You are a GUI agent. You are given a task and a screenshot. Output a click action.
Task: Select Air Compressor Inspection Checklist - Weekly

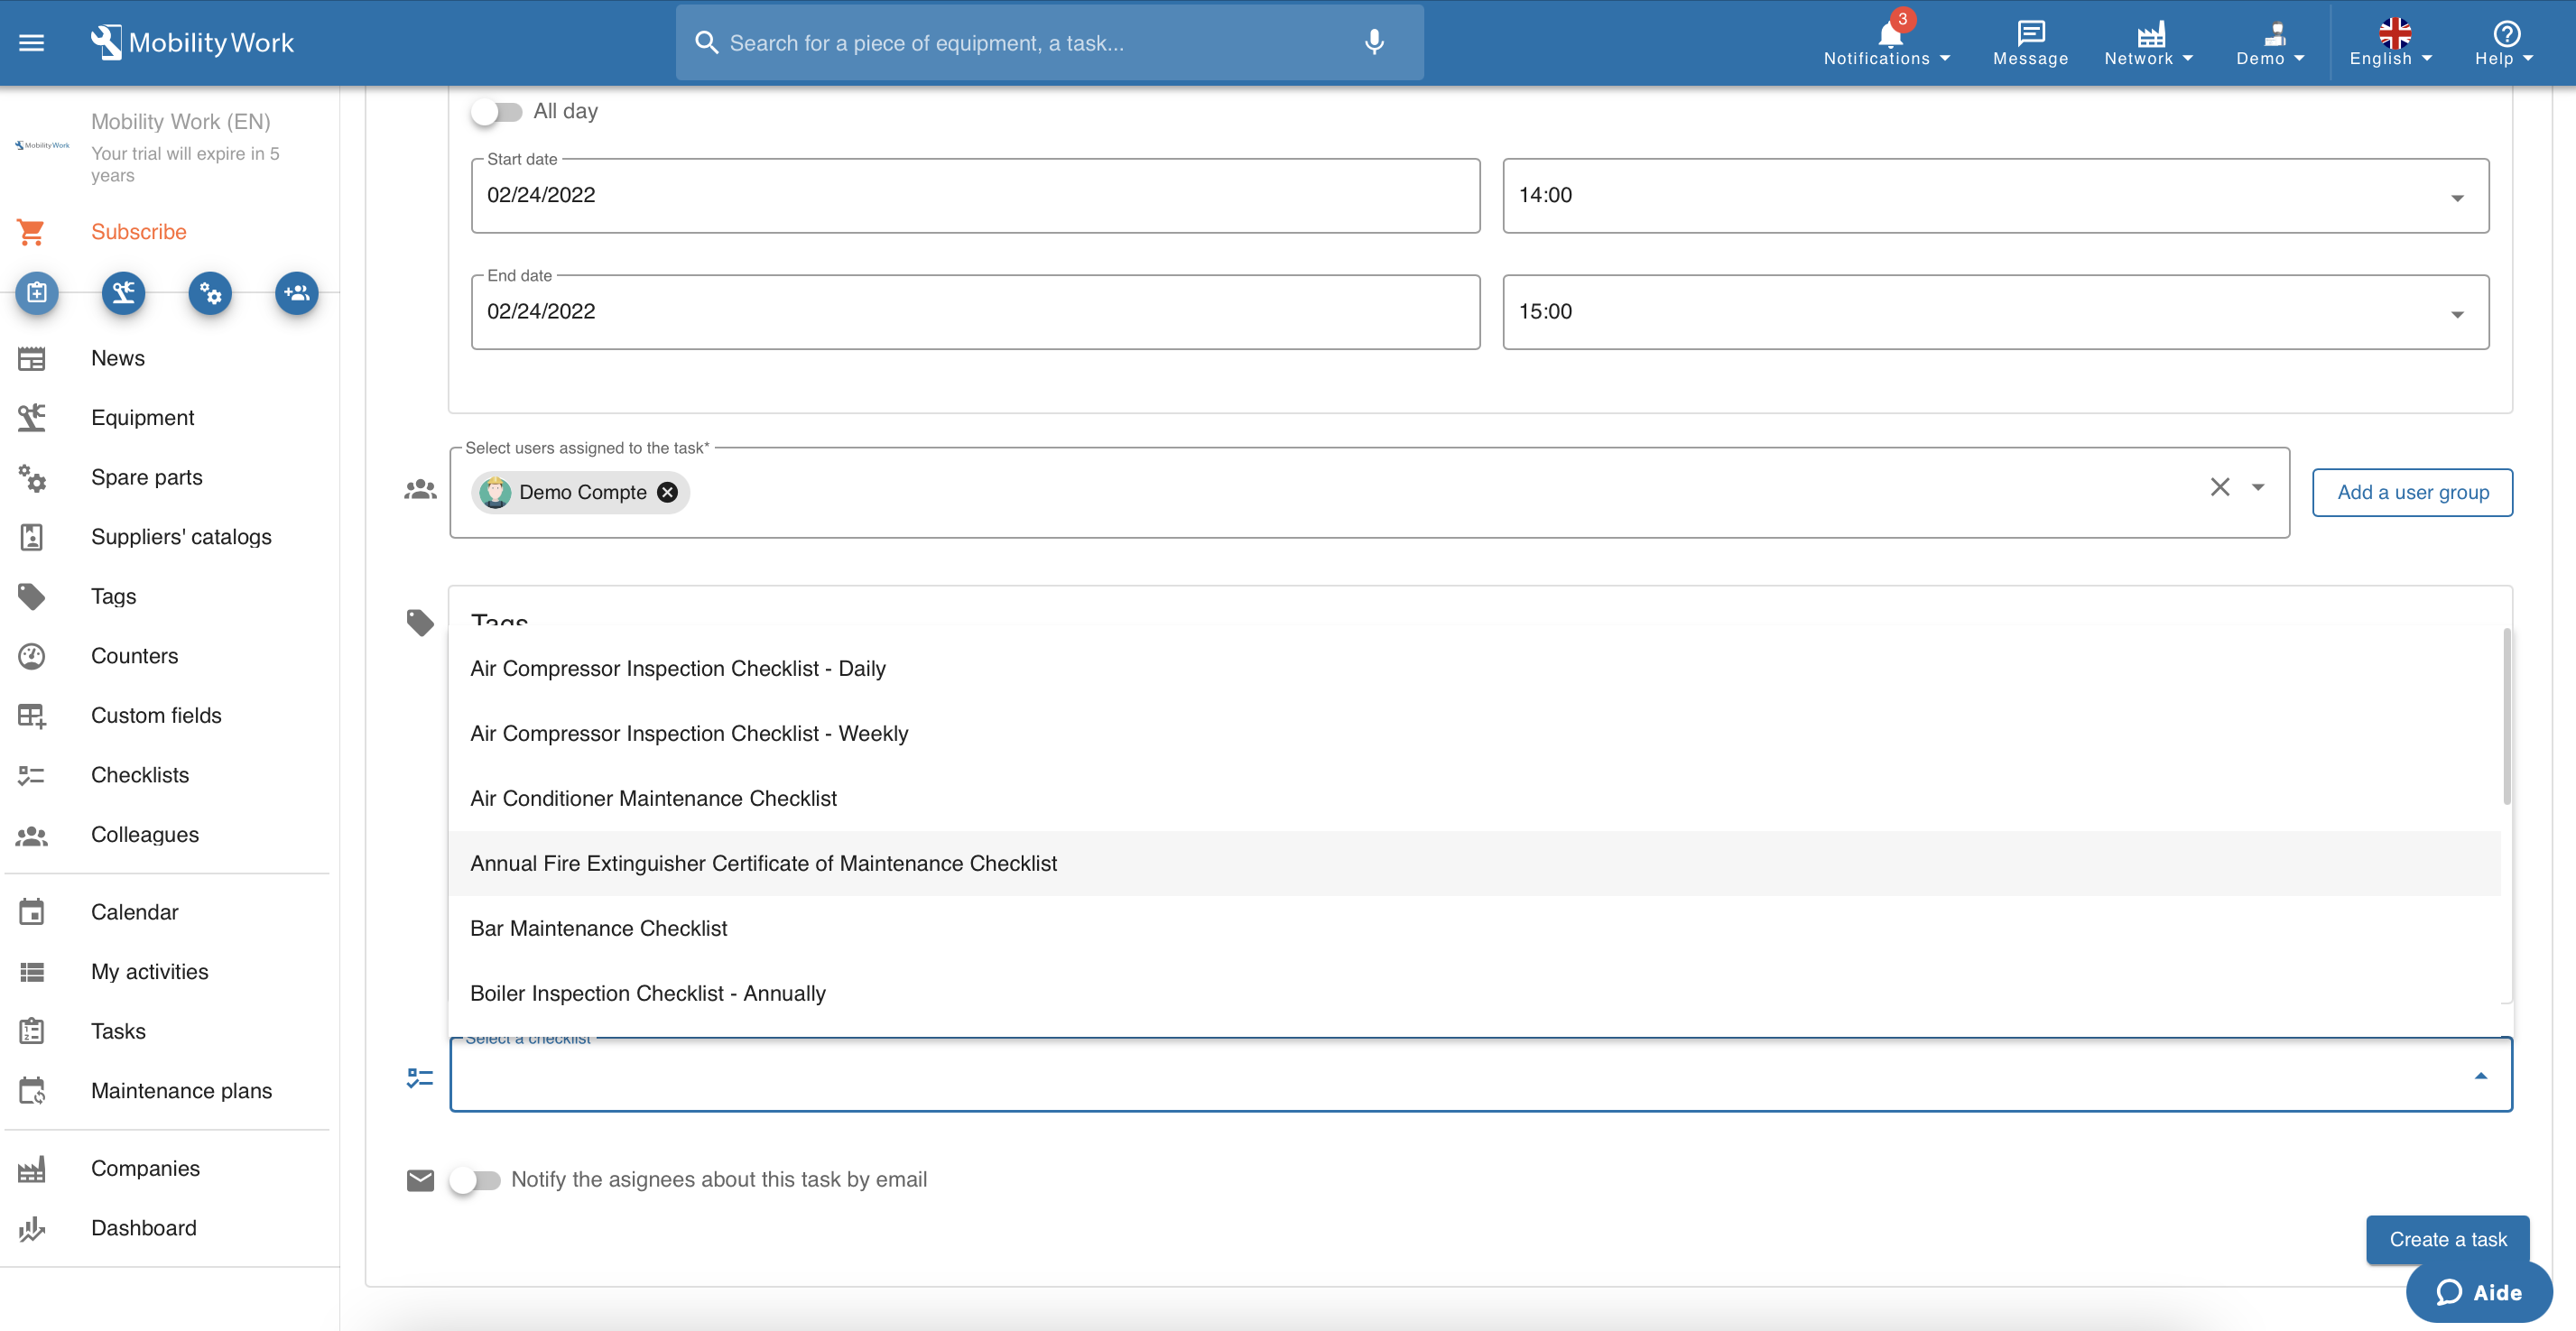click(1475, 734)
